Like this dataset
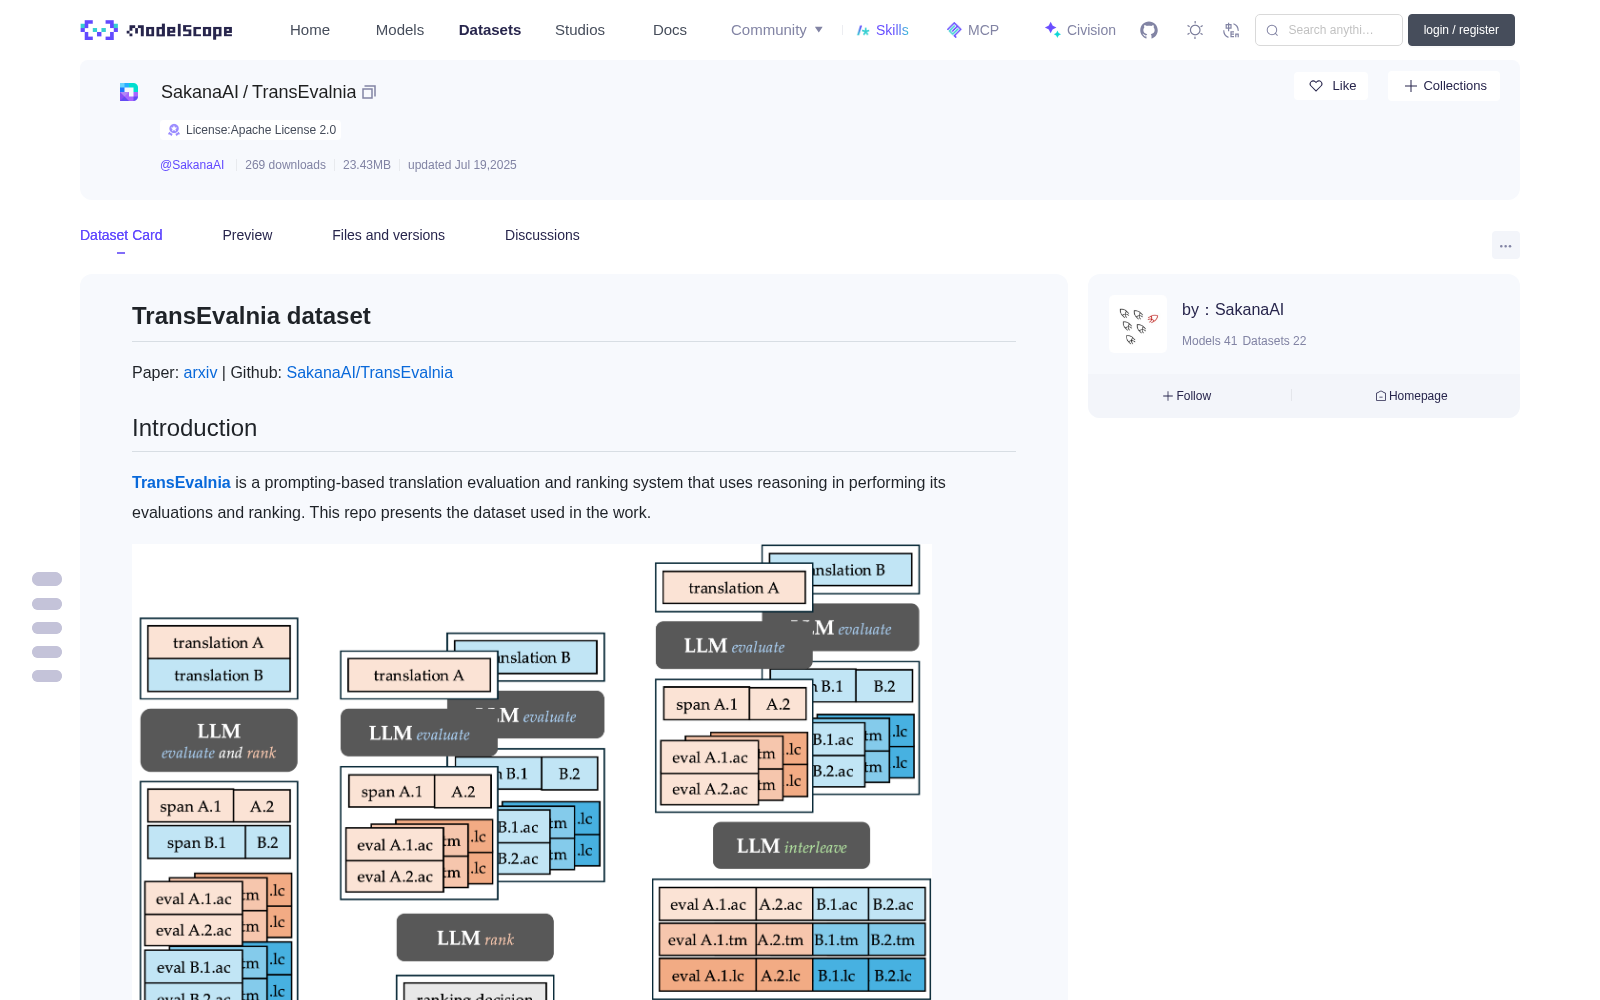The image size is (1600, 1000). [1332, 86]
